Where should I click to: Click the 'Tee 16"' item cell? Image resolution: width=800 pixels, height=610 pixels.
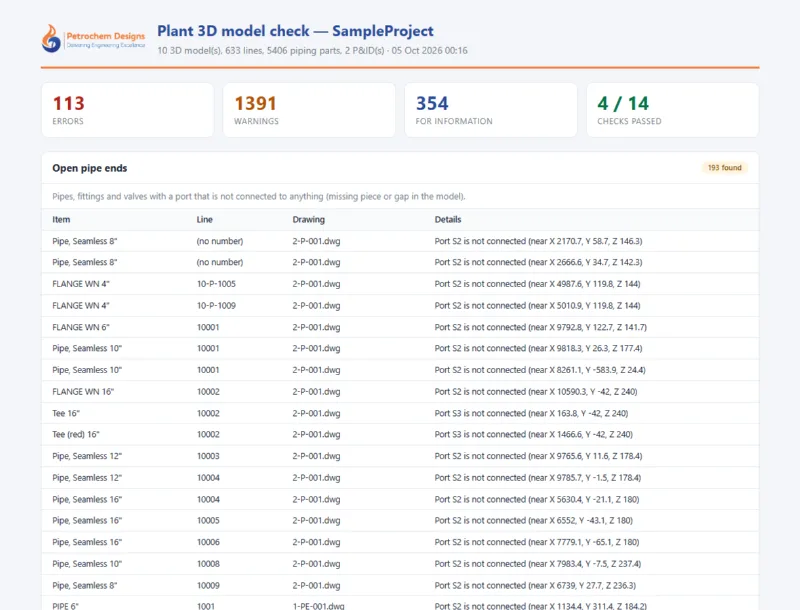[x=66, y=413]
